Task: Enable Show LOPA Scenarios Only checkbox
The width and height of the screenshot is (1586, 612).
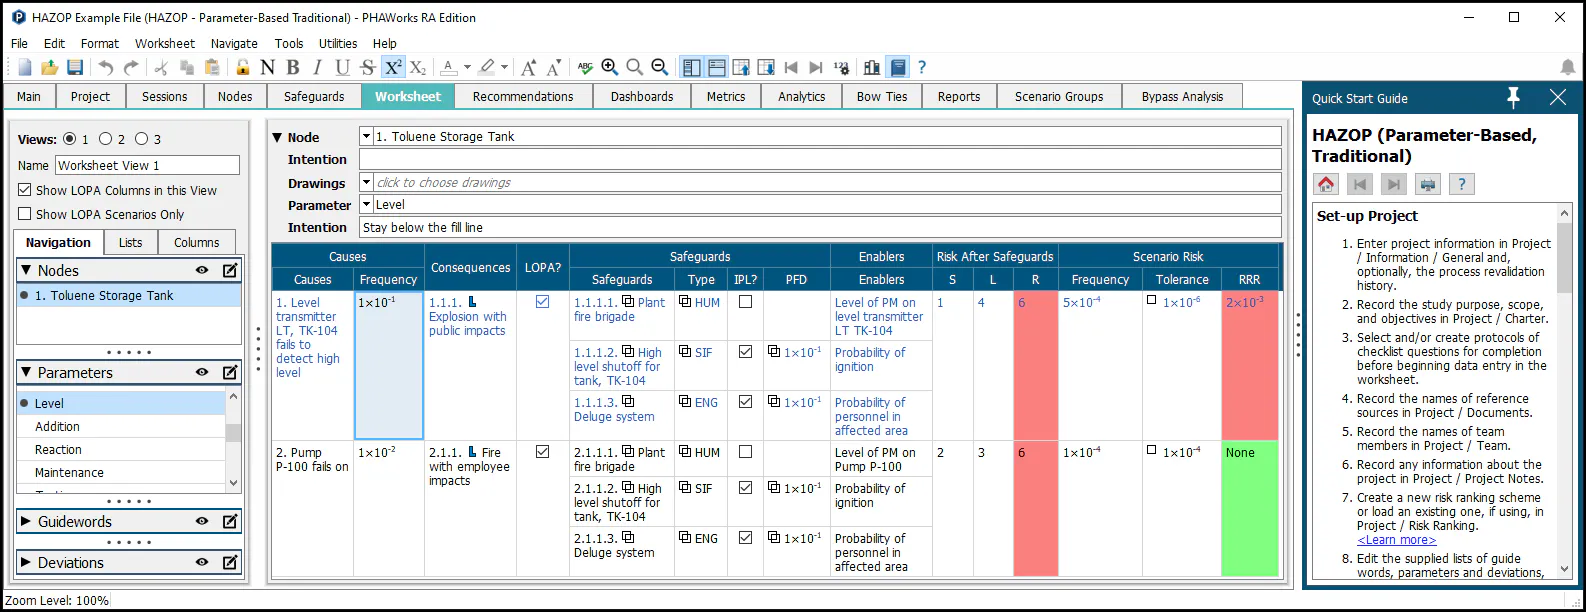Action: (x=25, y=214)
